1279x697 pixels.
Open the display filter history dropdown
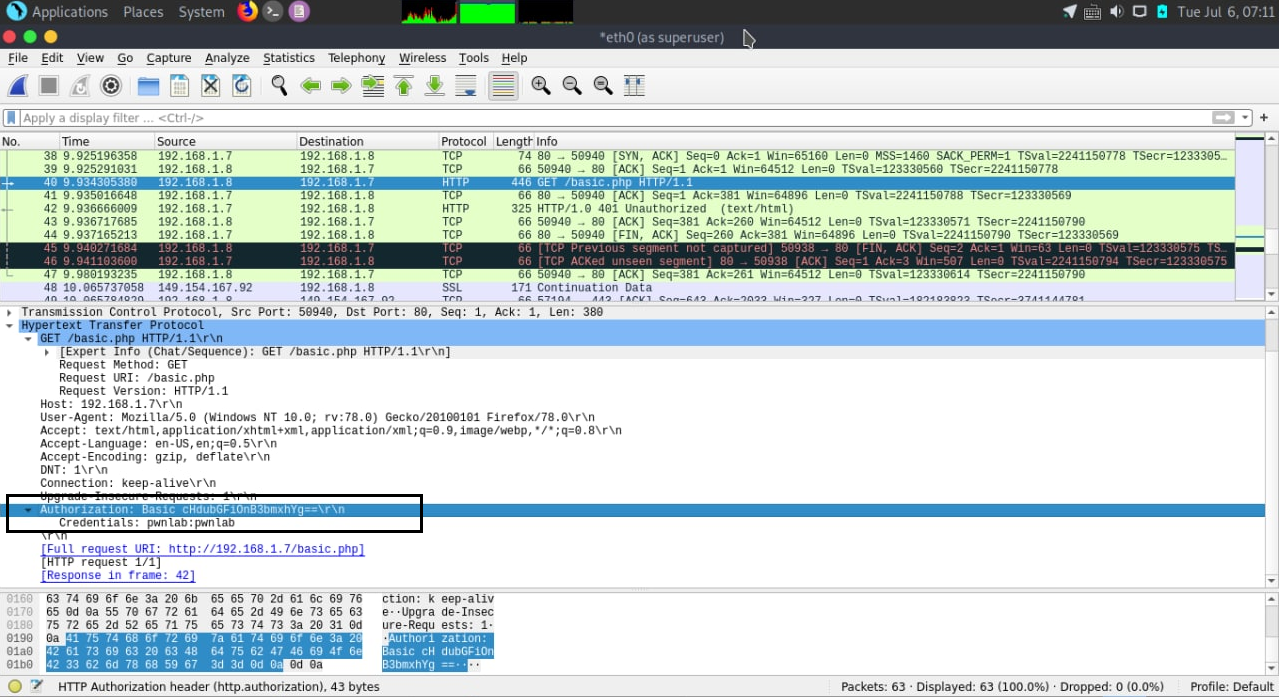[1245, 118]
